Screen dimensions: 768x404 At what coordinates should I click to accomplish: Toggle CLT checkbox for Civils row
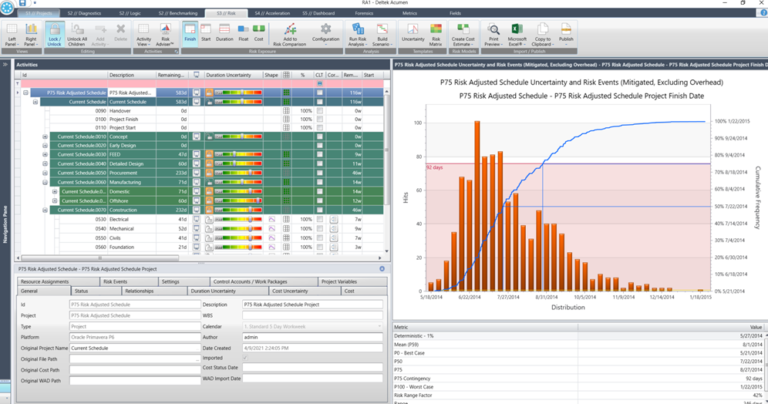[x=319, y=238]
